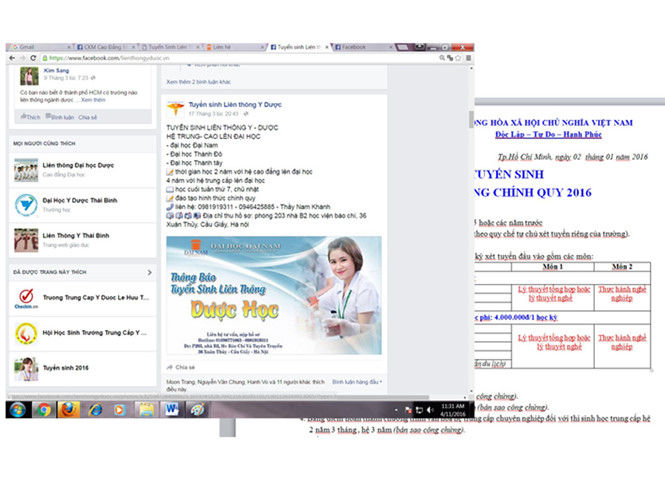This screenshot has height=499, width=665.
Task: Open Google Chrome from the taskbar
Action: click(43, 409)
